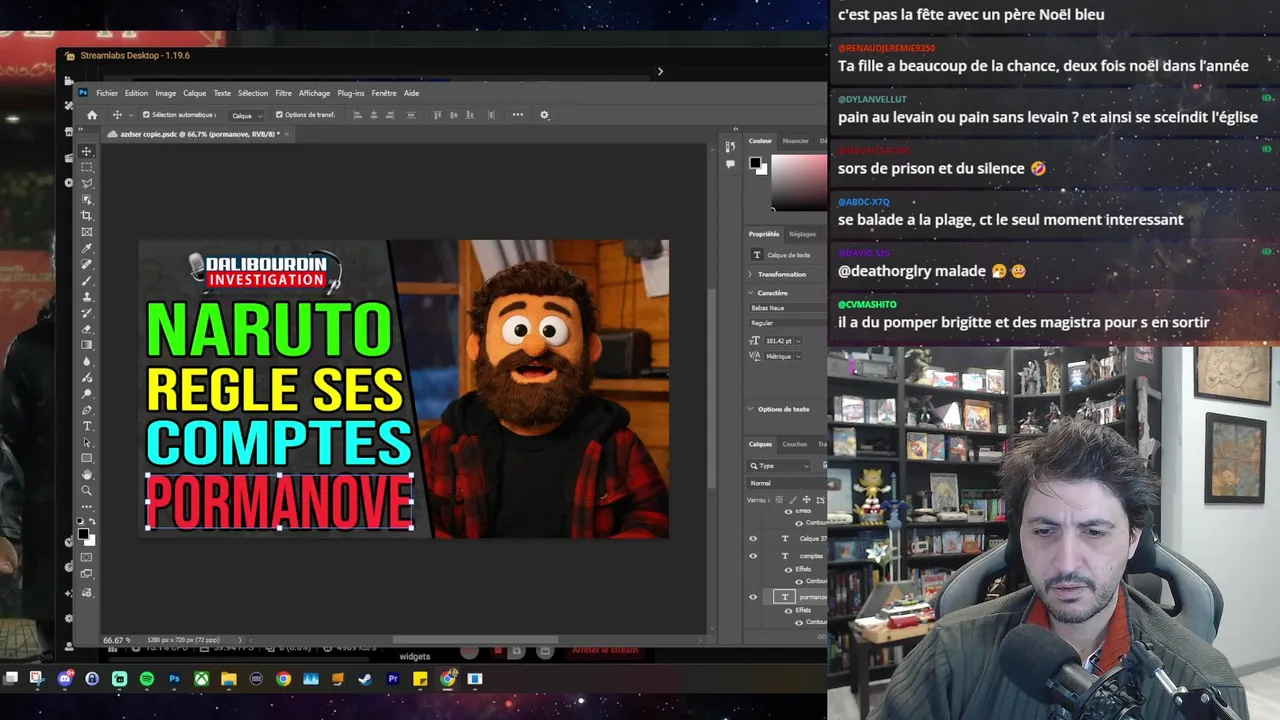Open Discord from the taskbar

pyautogui.click(x=65, y=679)
